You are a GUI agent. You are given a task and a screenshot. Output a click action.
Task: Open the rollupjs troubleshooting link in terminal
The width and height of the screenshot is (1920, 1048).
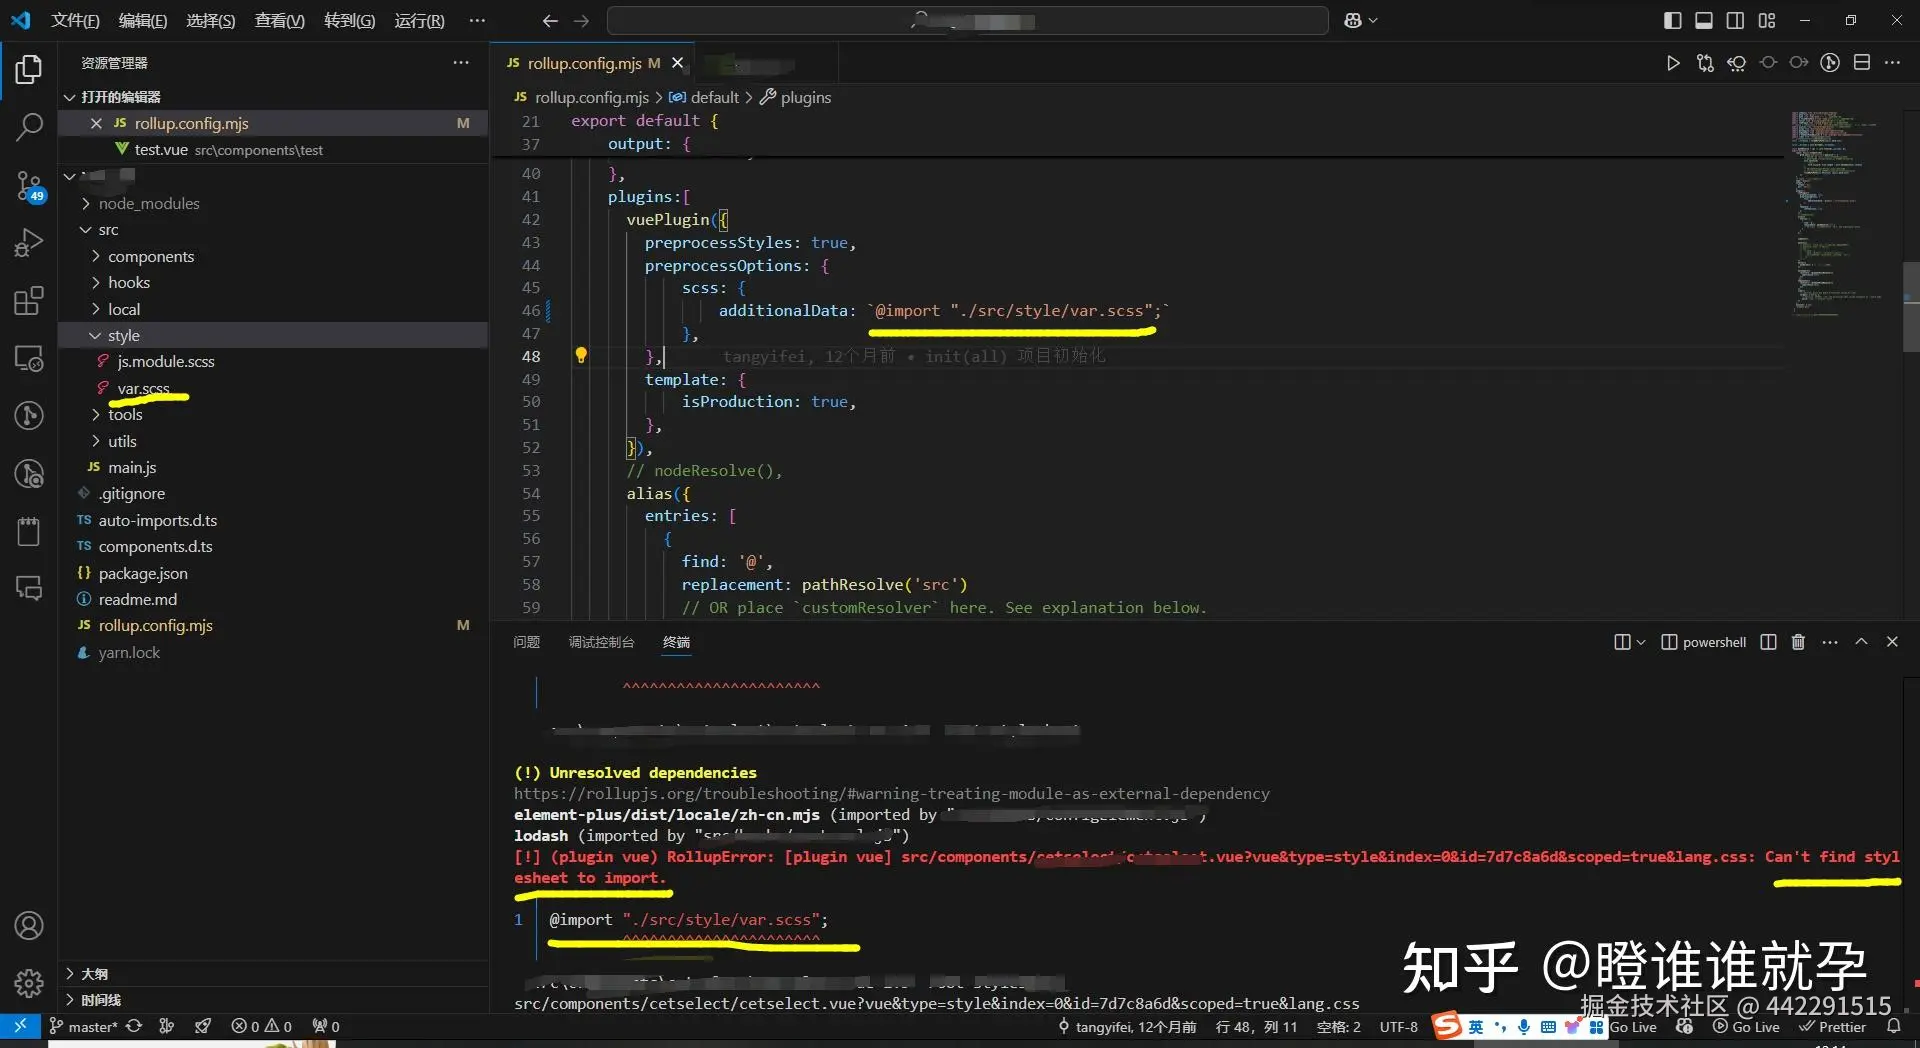[x=892, y=793]
